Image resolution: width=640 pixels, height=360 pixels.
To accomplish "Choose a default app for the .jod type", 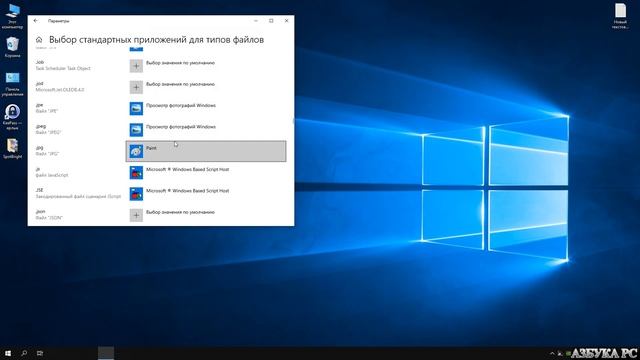I will (206, 87).
